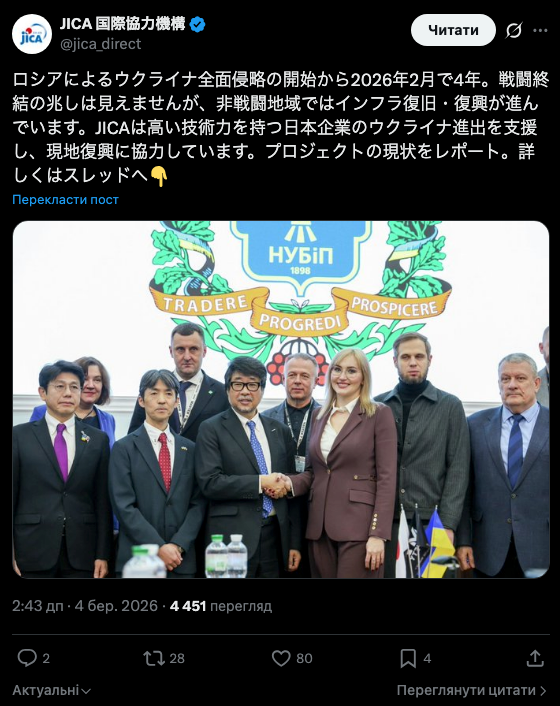Click the post timestamp 2:43 дп

point(38,606)
